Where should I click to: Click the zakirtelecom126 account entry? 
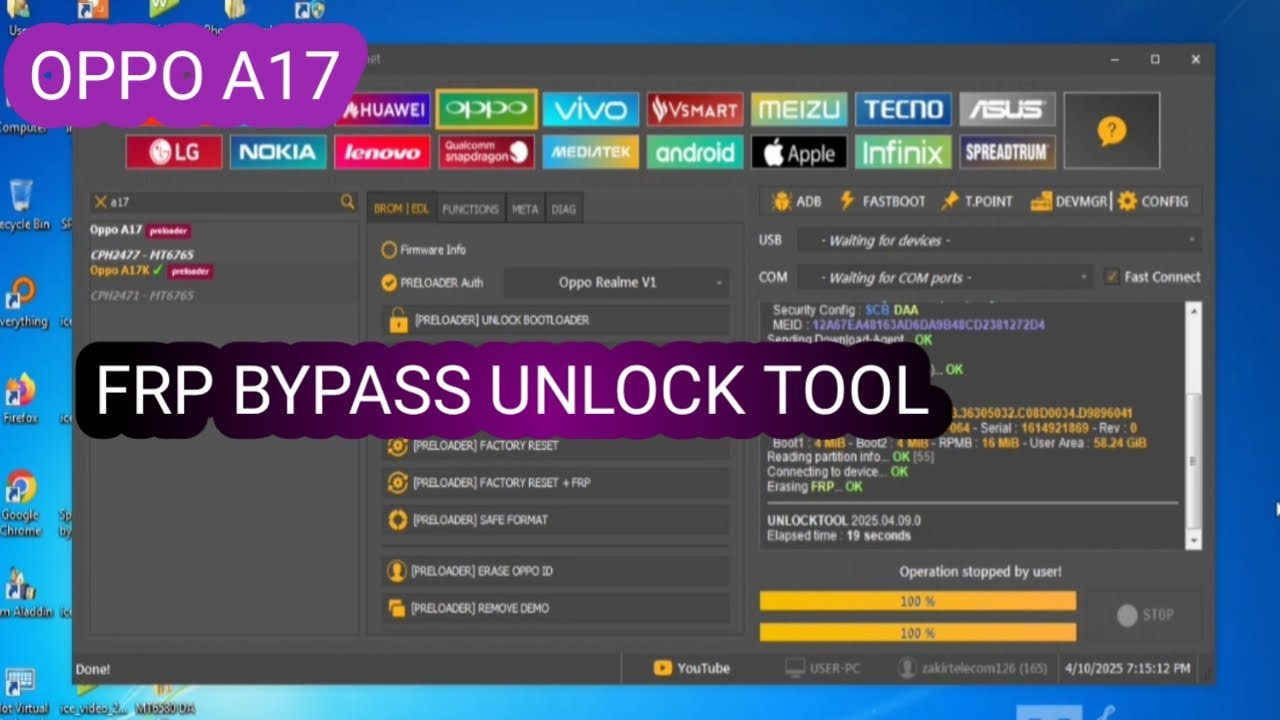pyautogui.click(x=973, y=668)
